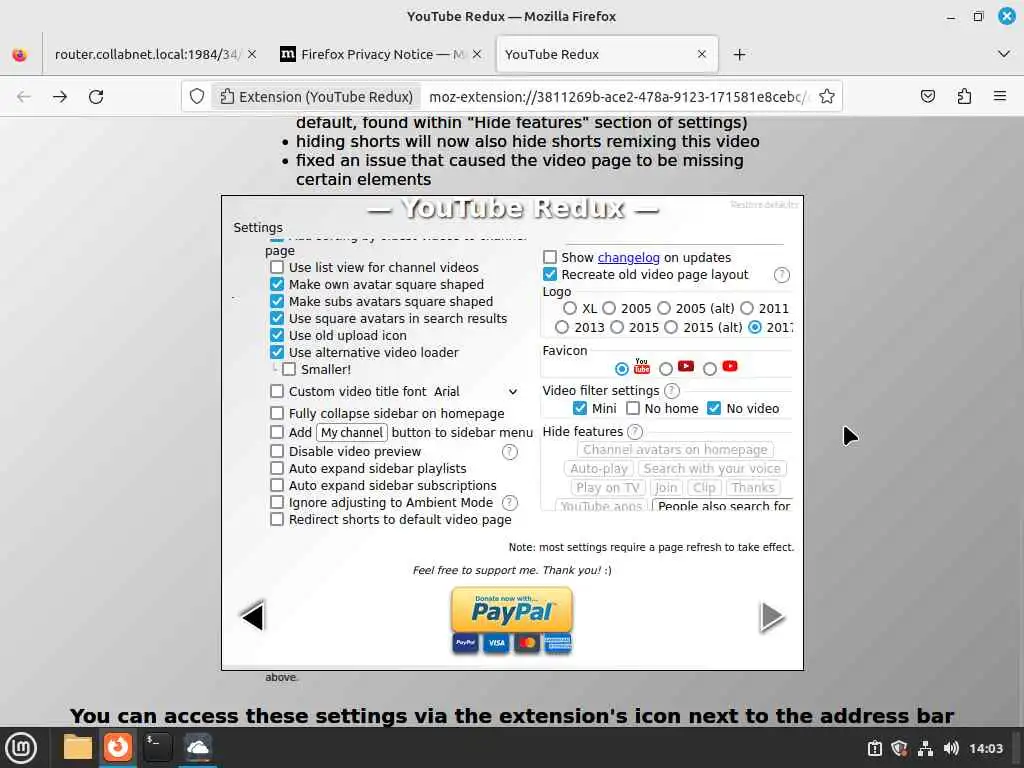Check Auto expand sidebar subscriptions
Screen dimensions: 1024x768
(x=277, y=485)
